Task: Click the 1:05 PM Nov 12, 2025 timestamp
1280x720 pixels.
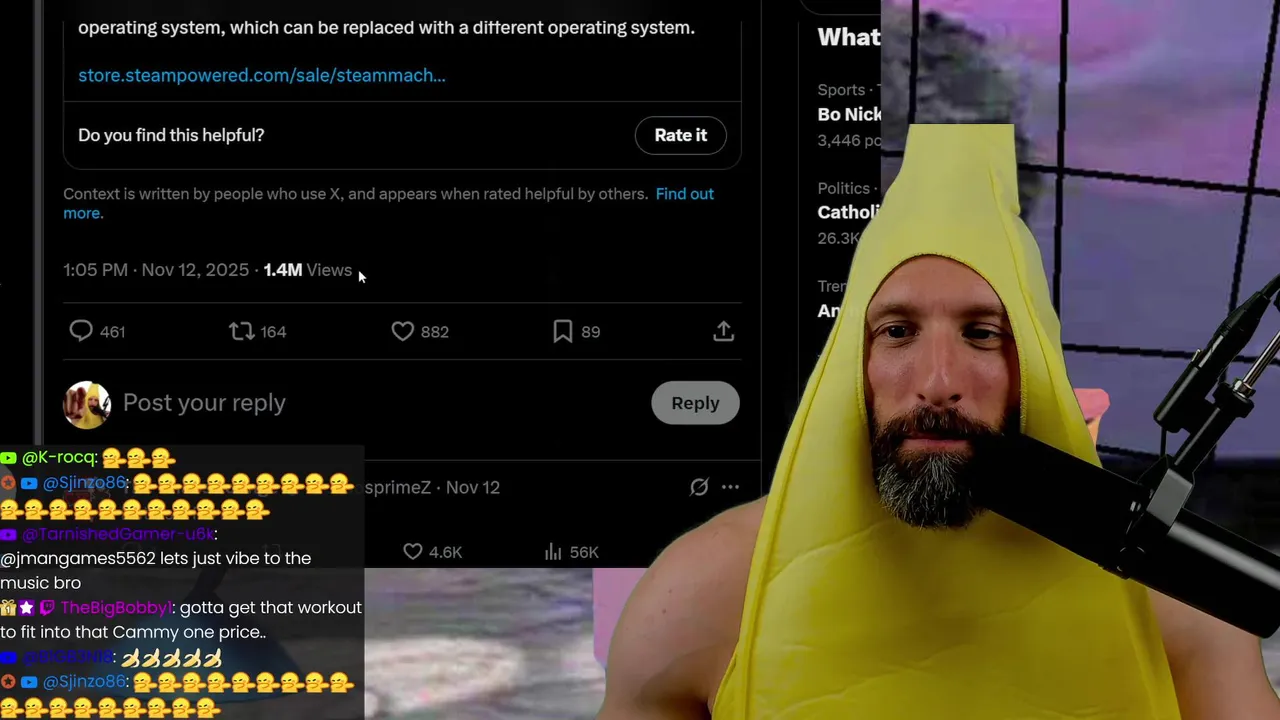Action: [x=156, y=270]
